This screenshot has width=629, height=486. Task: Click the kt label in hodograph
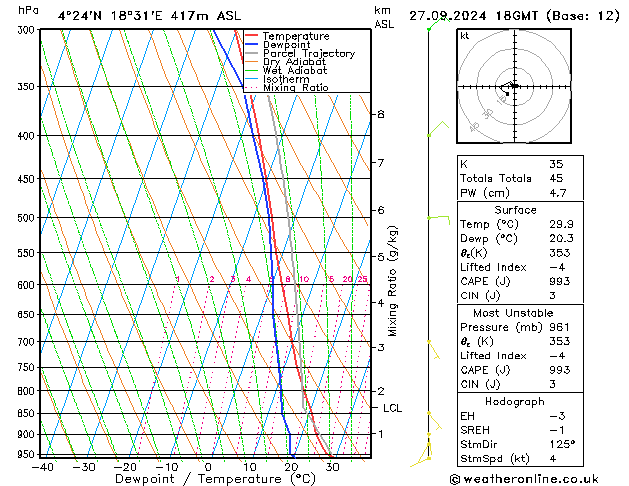pos(465,36)
